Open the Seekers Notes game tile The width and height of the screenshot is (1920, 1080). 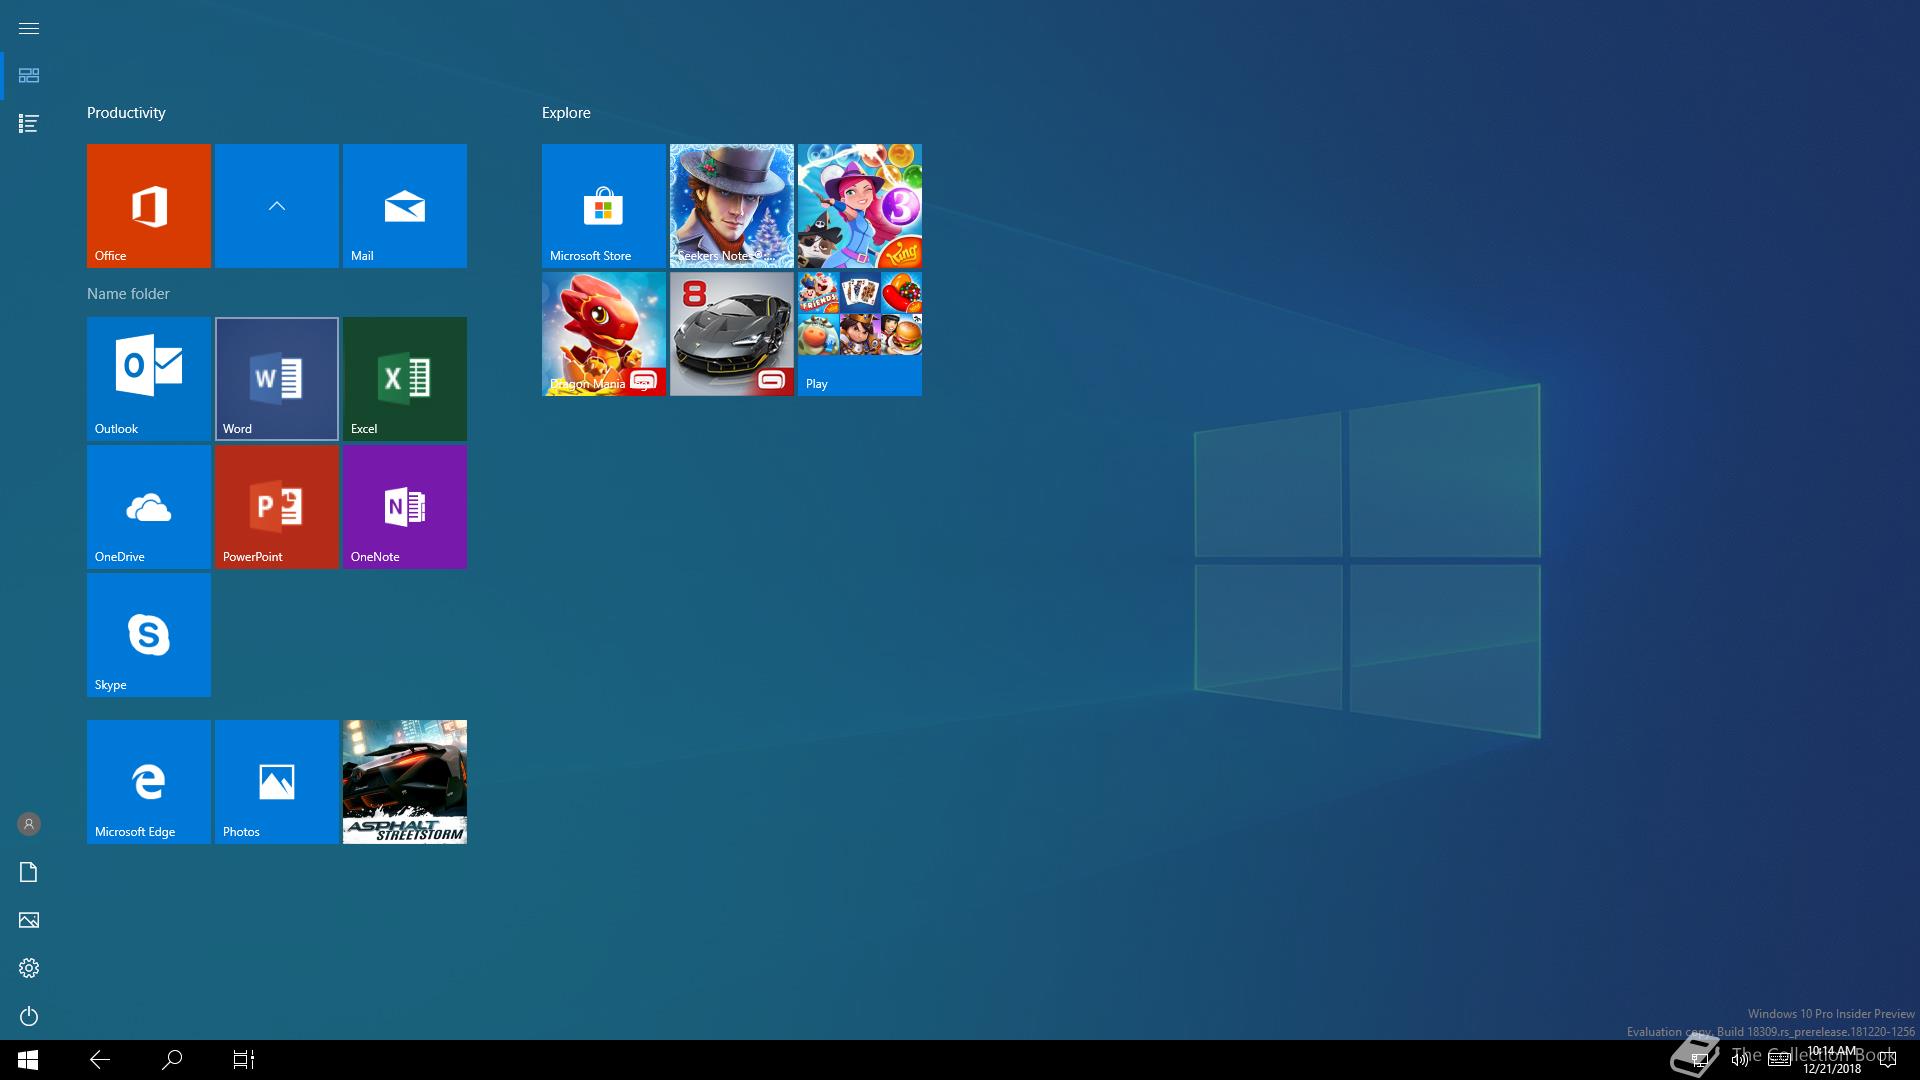coord(732,206)
